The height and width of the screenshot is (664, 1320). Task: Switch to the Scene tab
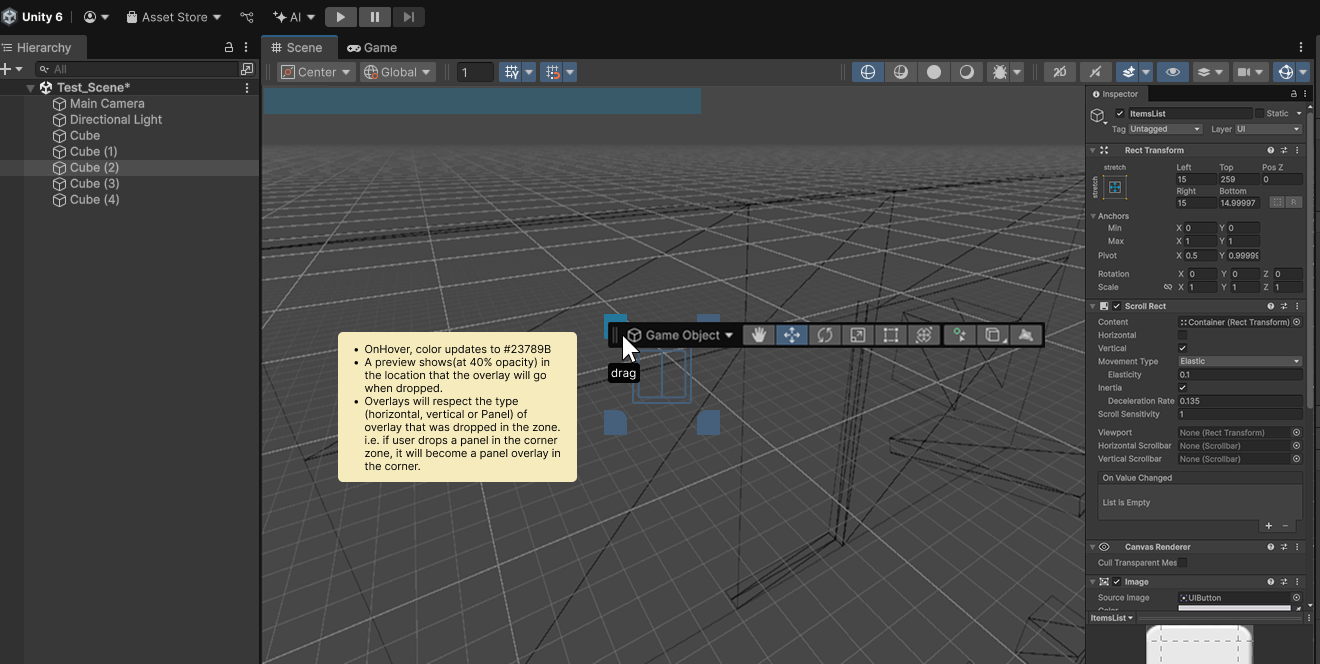297,47
